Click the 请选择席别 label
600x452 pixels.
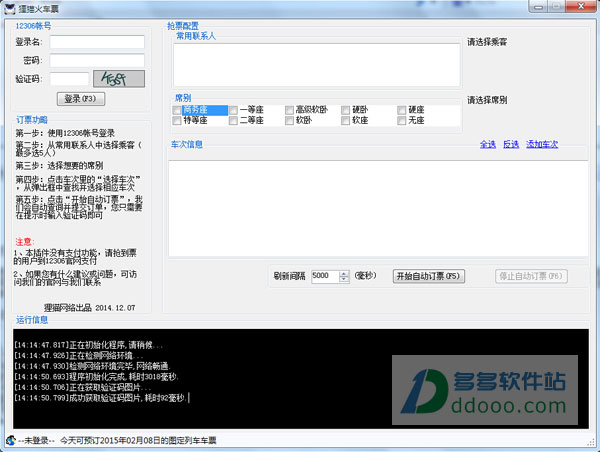(487, 100)
